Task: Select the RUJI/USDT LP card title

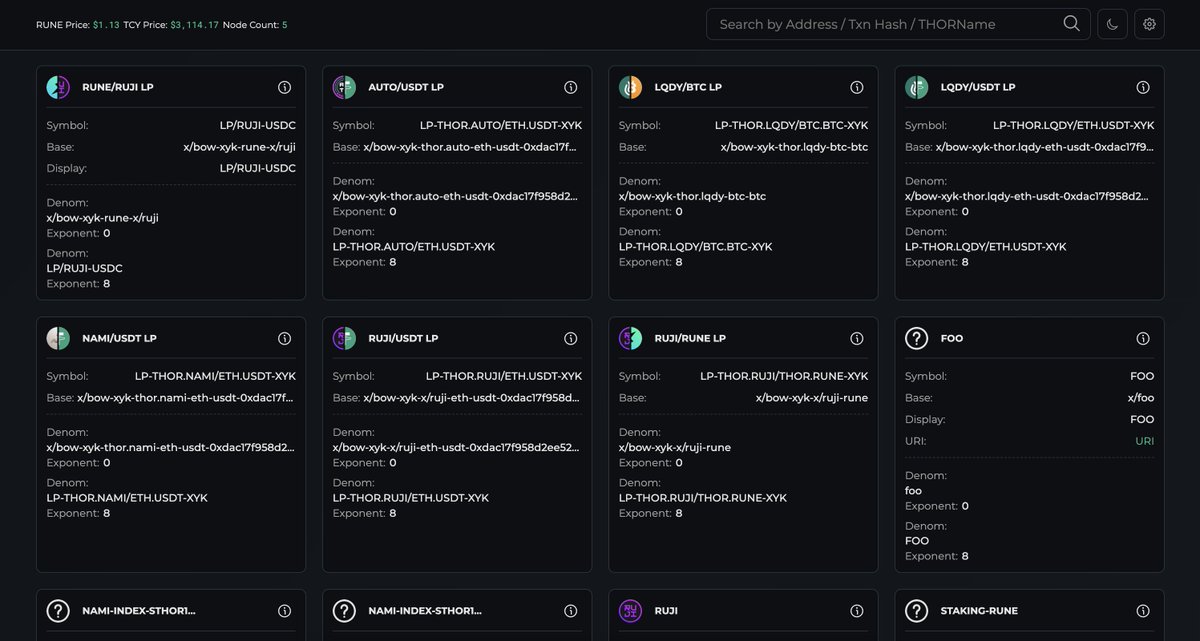Action: pos(403,339)
